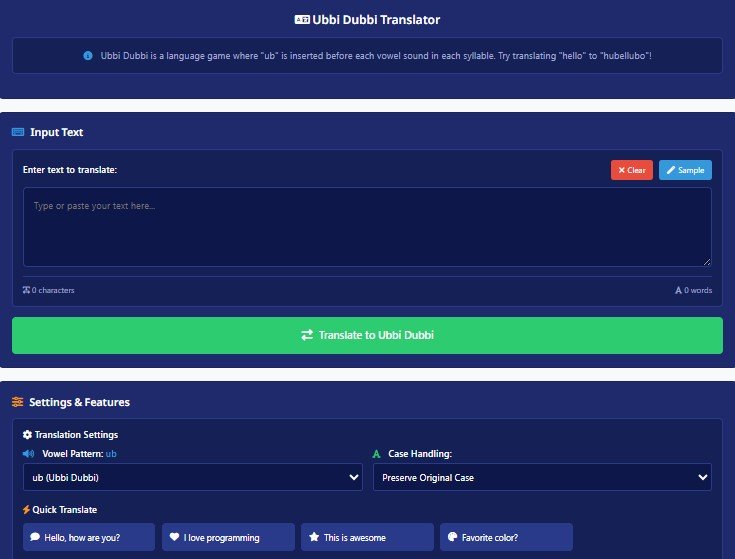
Task: Click the sliders icon beside Settings & Features
Action: (17, 402)
